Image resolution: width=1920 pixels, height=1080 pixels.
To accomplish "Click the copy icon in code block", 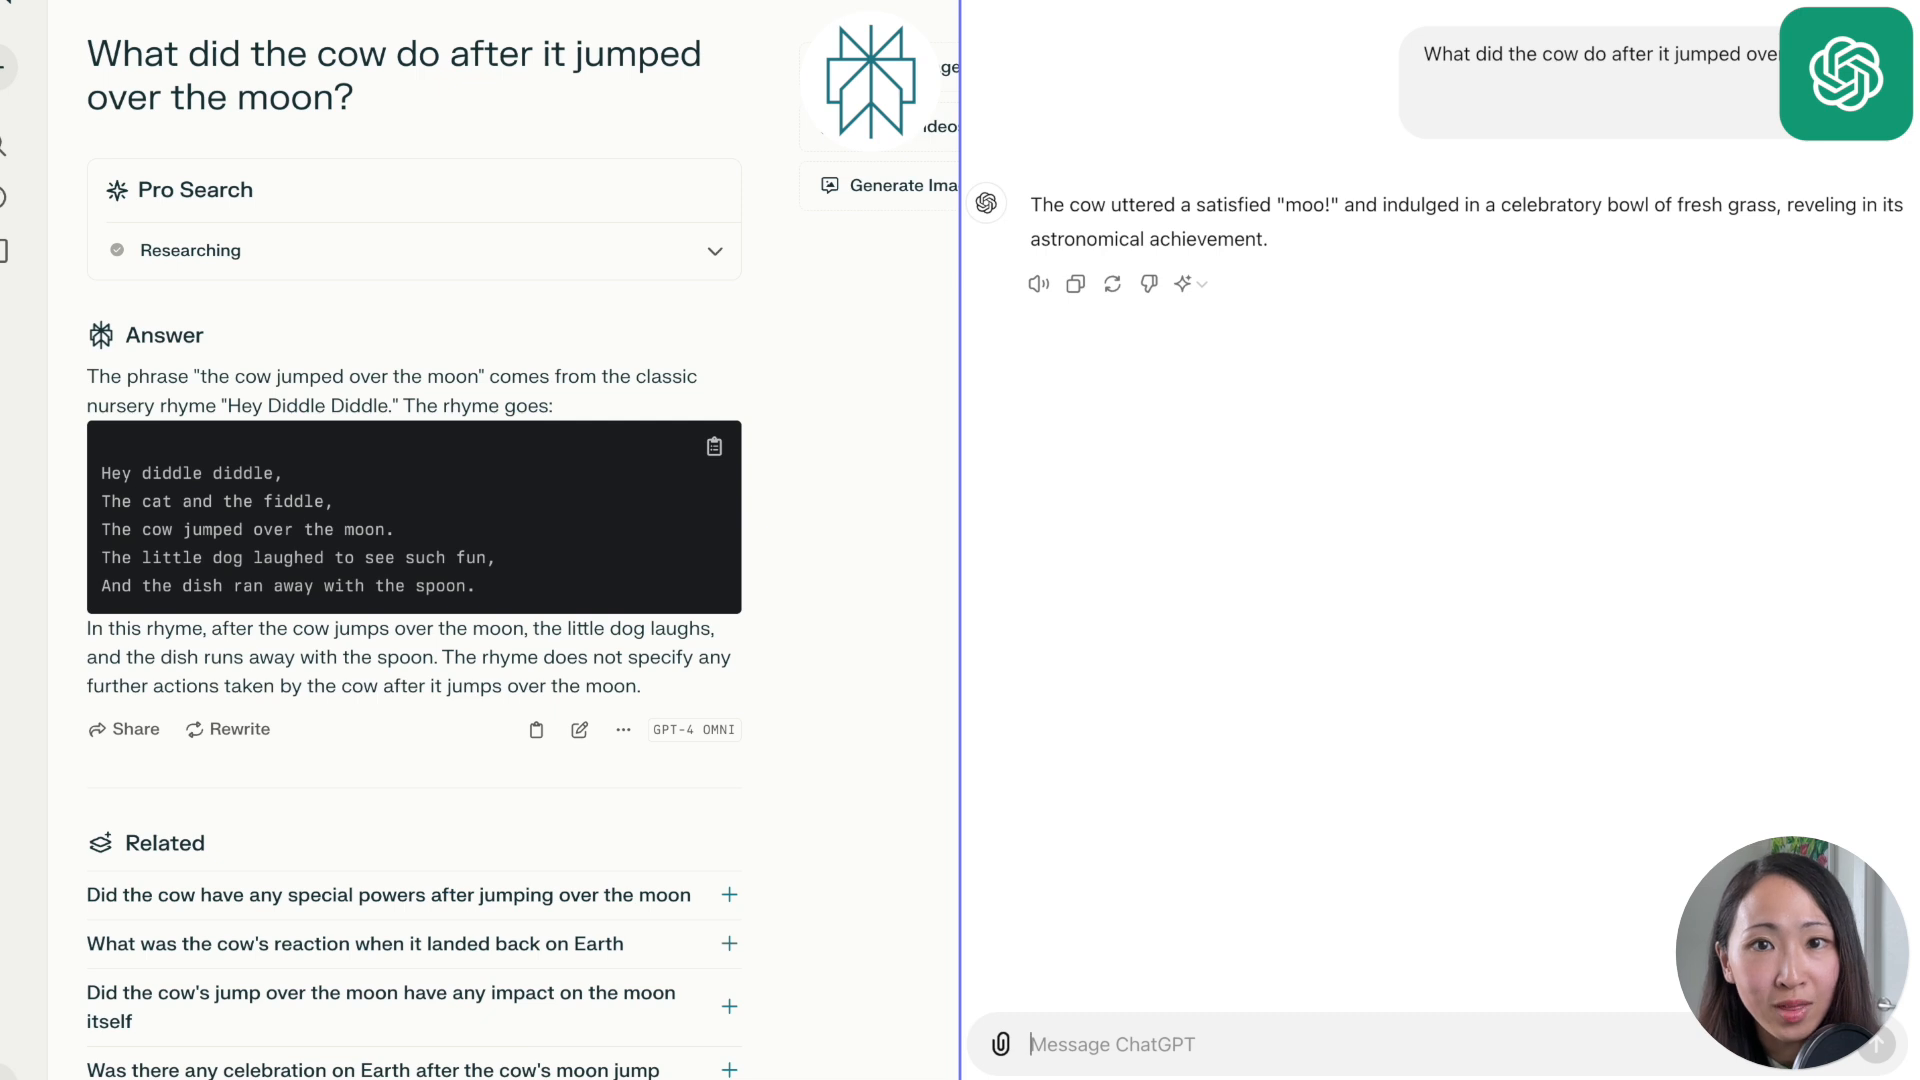I will pyautogui.click(x=713, y=446).
